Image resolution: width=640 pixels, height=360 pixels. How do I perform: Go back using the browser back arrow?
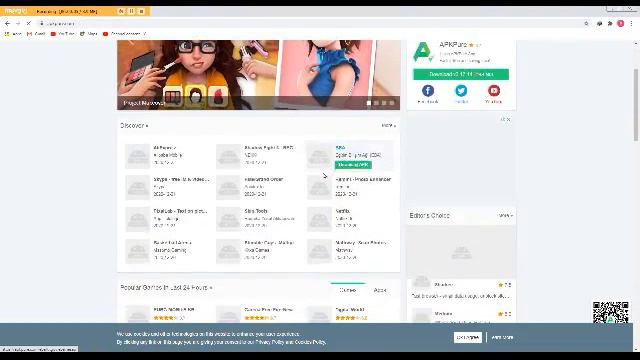click(7, 24)
